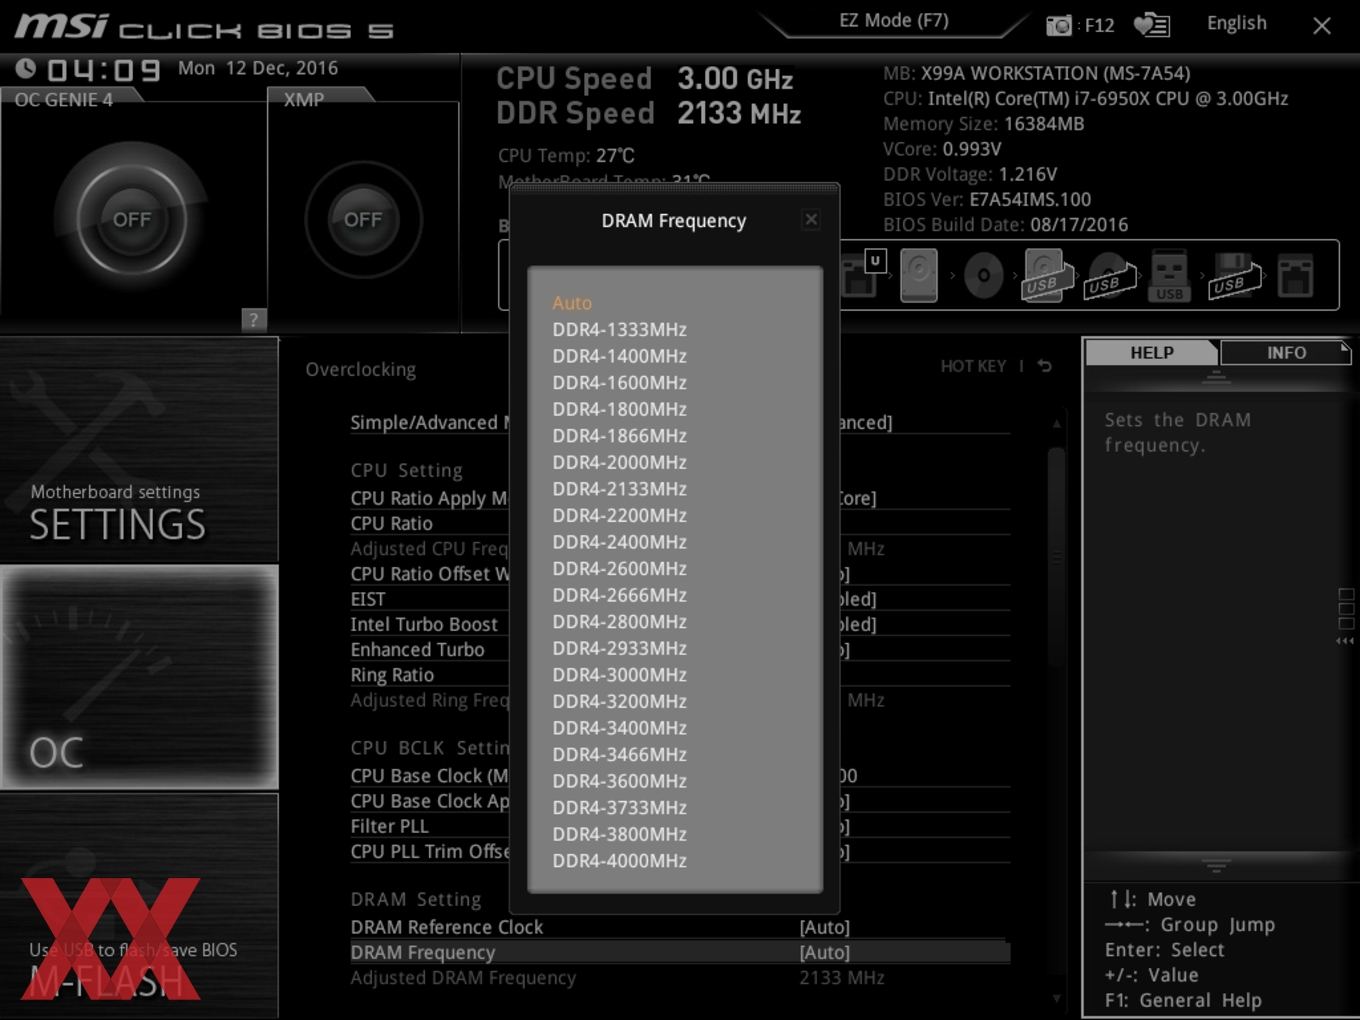
Task: Select DDR4-1333MHz
Action: point(620,329)
